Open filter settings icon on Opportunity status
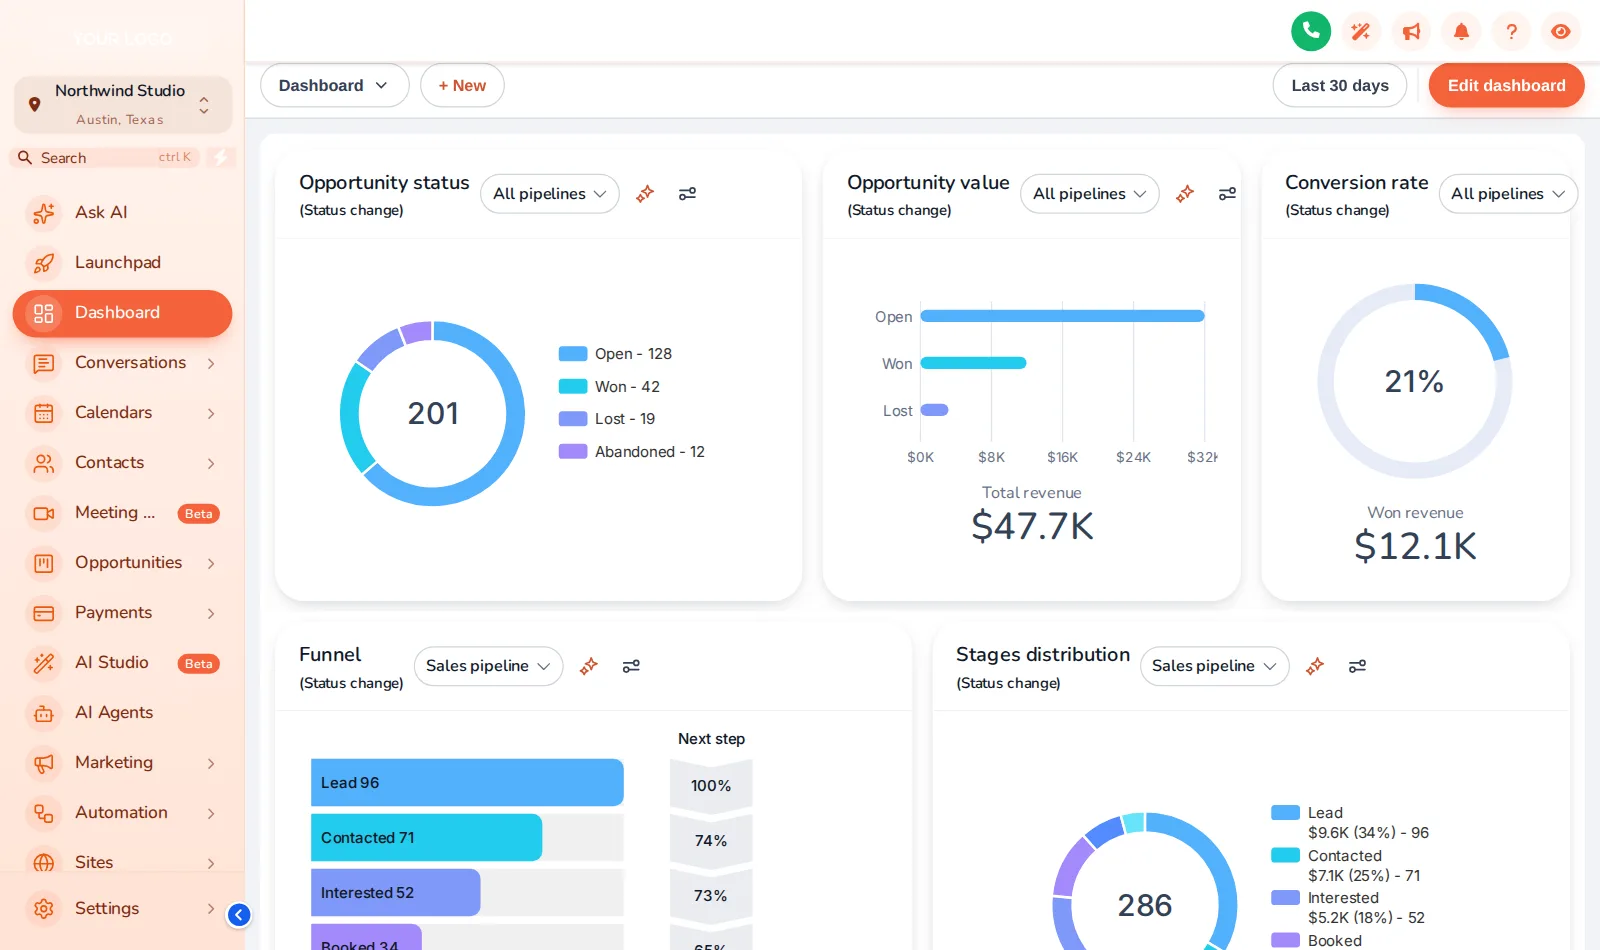Screen dimensions: 1600x950 coord(687,193)
